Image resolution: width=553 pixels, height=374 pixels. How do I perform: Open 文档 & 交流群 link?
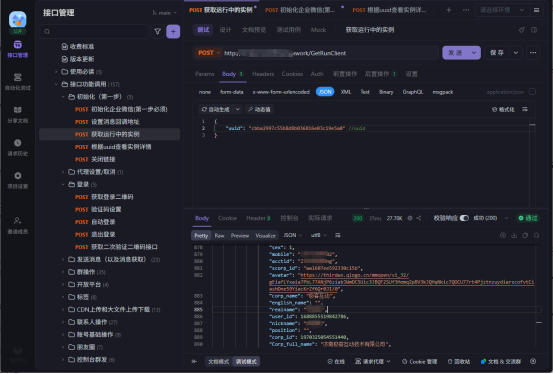tap(501, 361)
